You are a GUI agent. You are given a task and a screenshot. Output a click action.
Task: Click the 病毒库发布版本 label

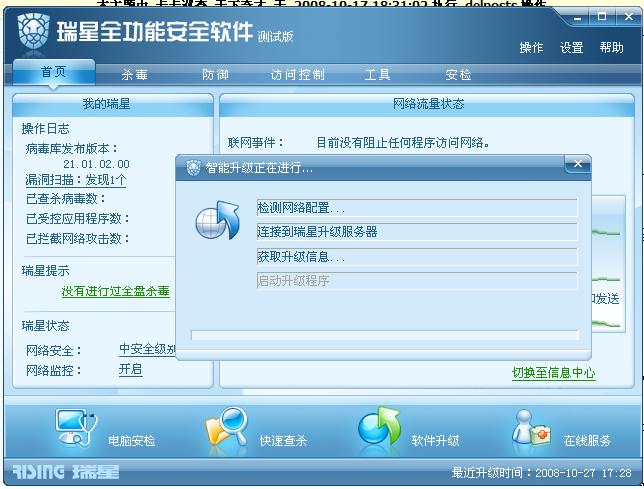[71, 149]
